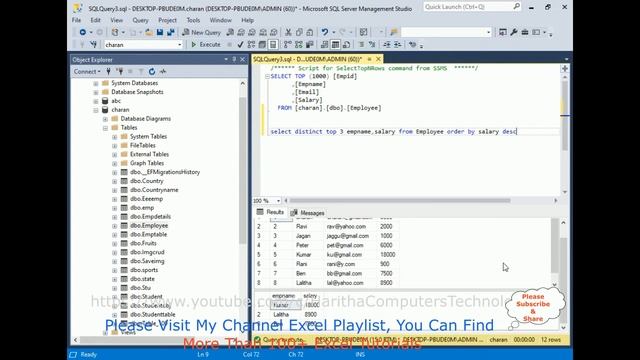This screenshot has width=640, height=360.
Task: Click the Quick Launch search magnifier icon
Action: 516,7
